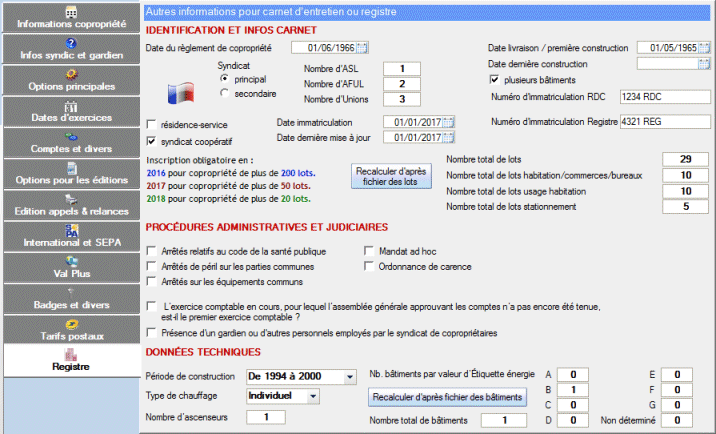The width and height of the screenshot is (716, 434).
Task: Check Arrêtés de péril sur les parties communes
Action: tap(151, 266)
